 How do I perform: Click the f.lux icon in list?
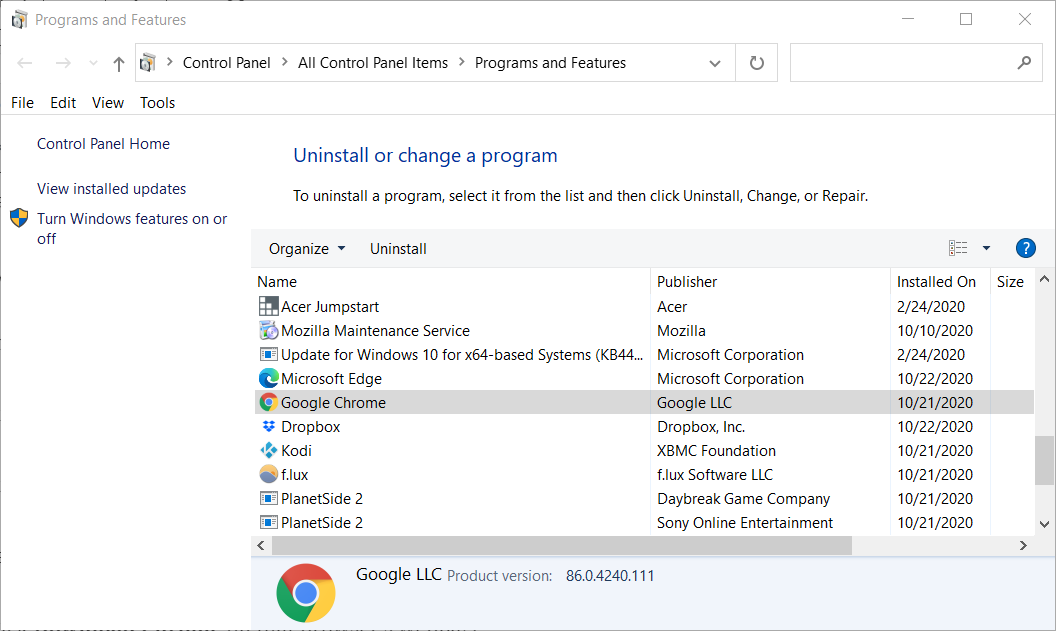pyautogui.click(x=268, y=474)
